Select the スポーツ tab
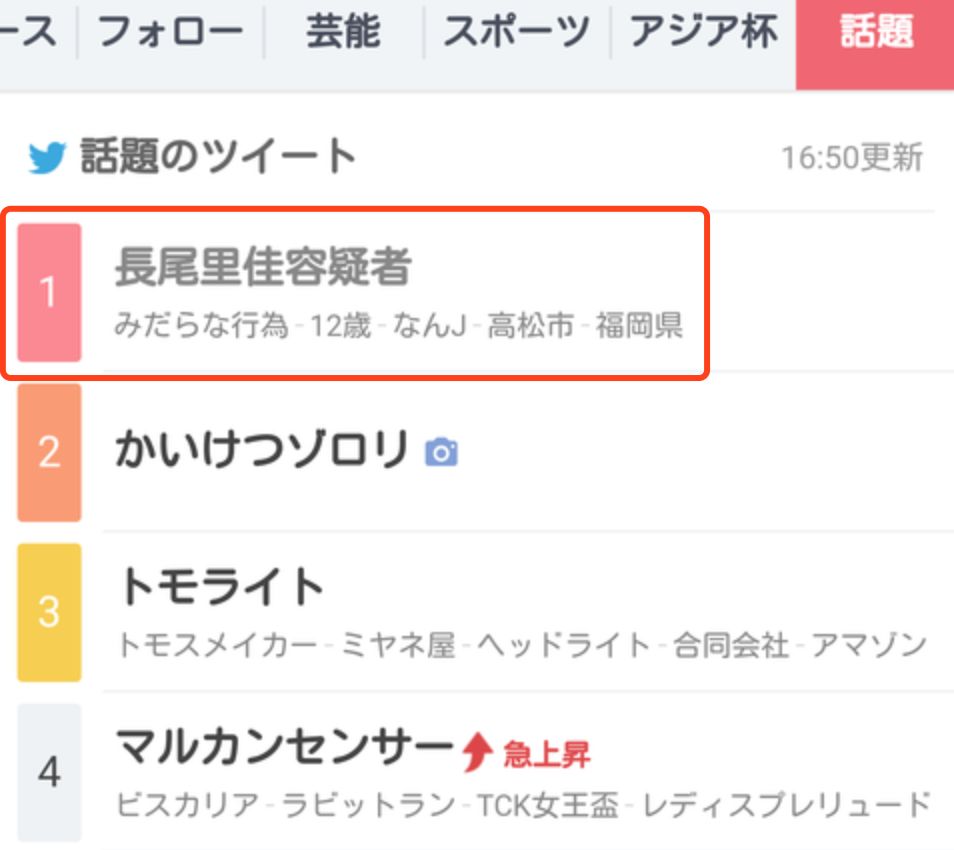The height and width of the screenshot is (850, 954). 517,34
